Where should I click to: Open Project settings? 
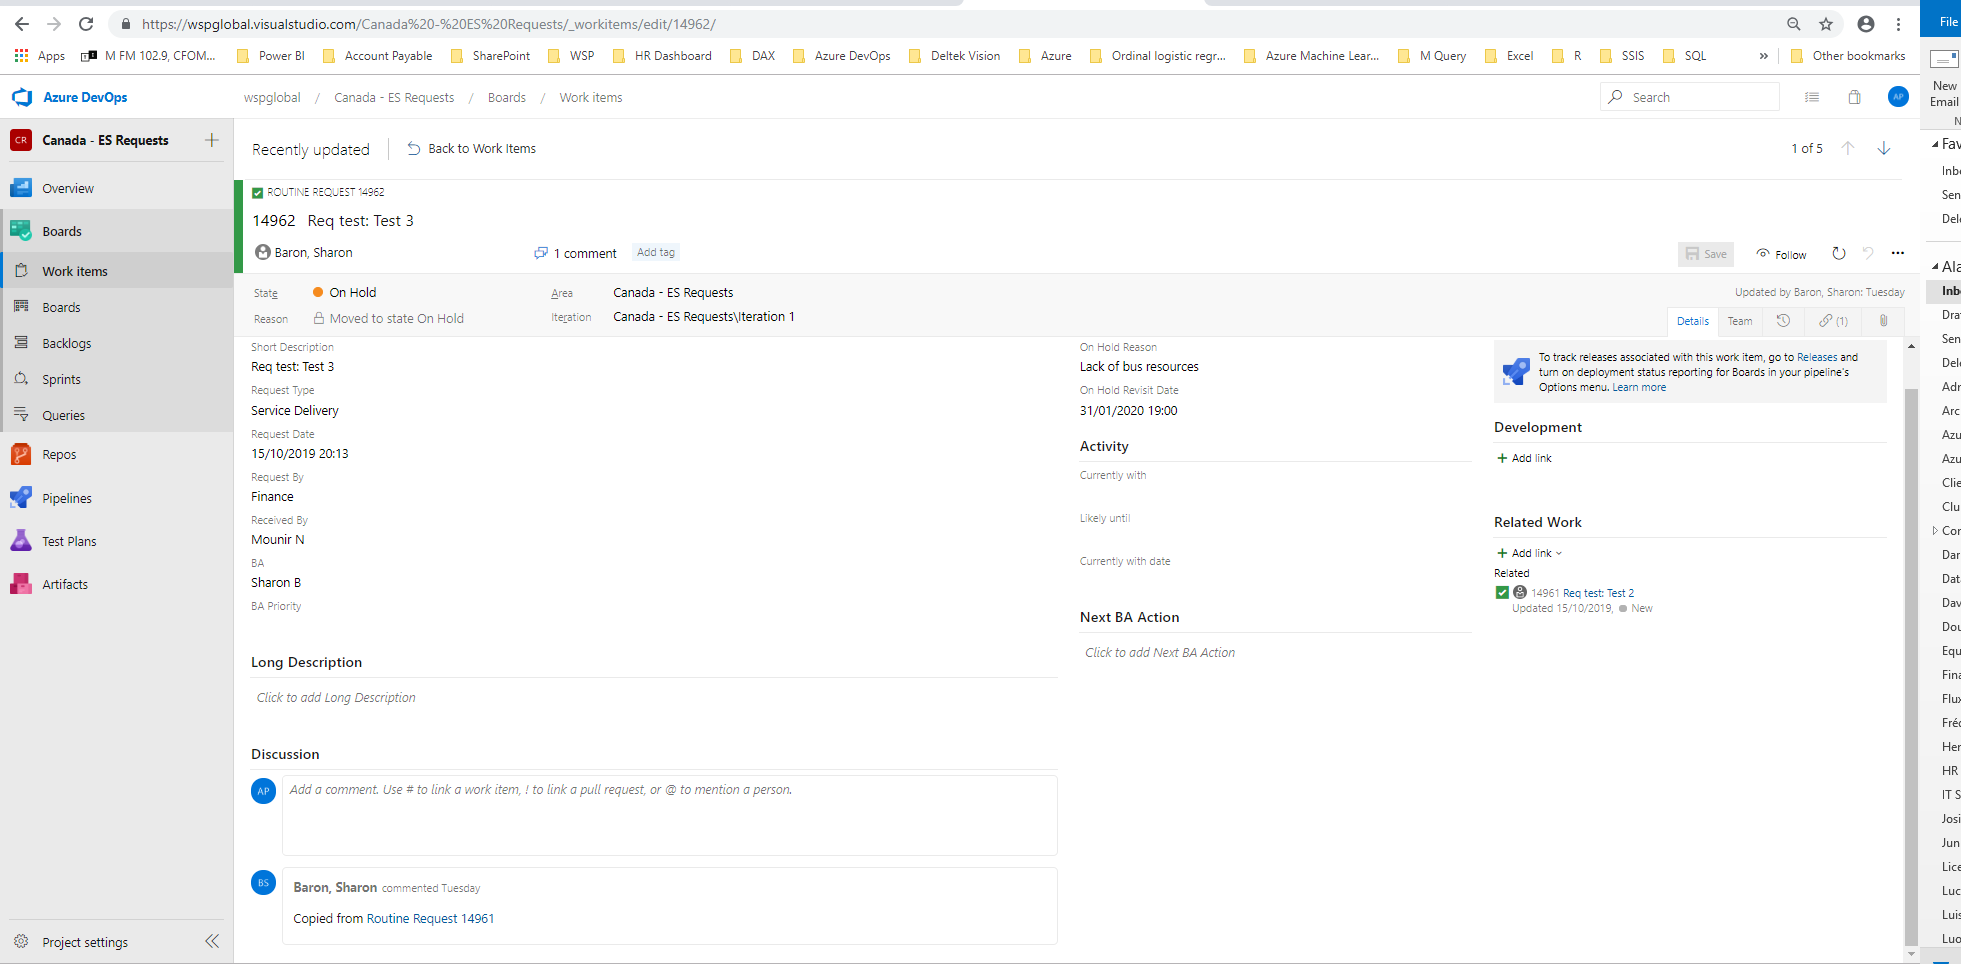84,942
